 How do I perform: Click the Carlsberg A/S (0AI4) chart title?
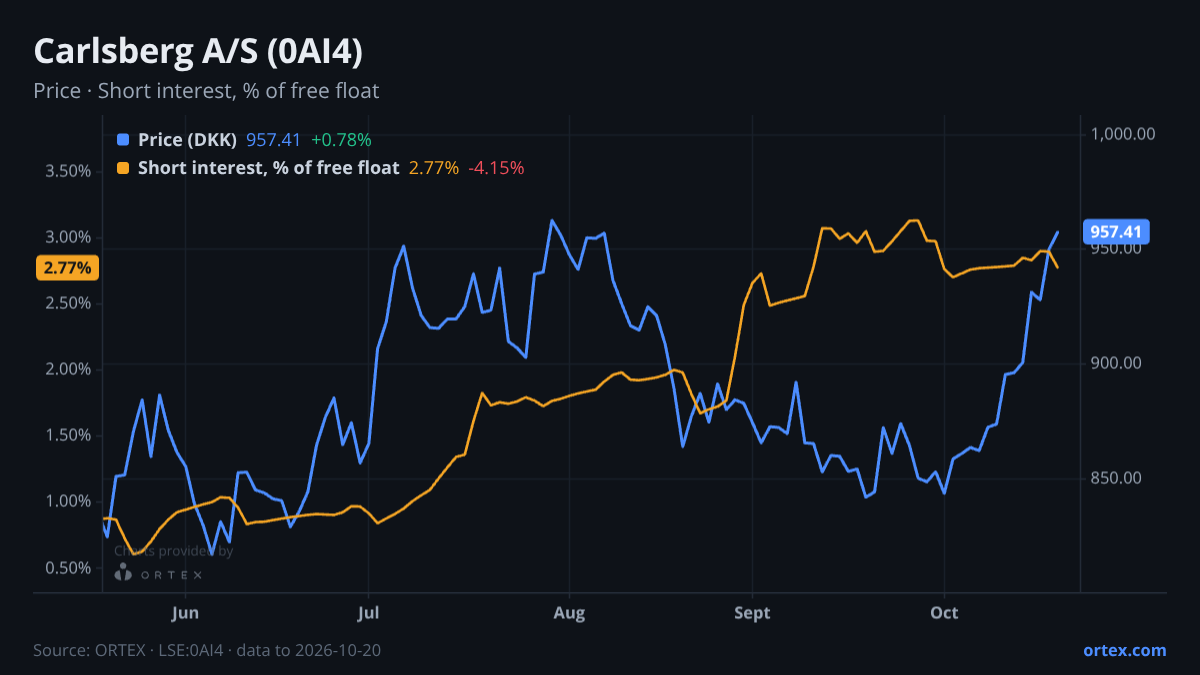tap(198, 52)
